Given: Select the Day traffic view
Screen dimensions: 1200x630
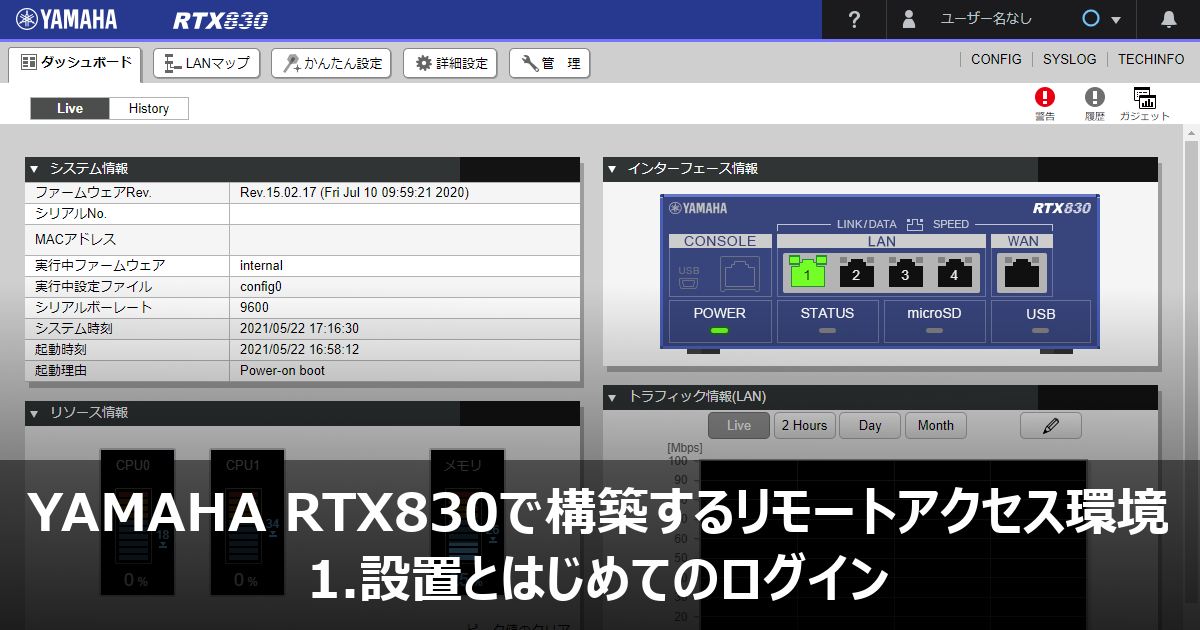Looking at the screenshot, I should click(x=869, y=425).
